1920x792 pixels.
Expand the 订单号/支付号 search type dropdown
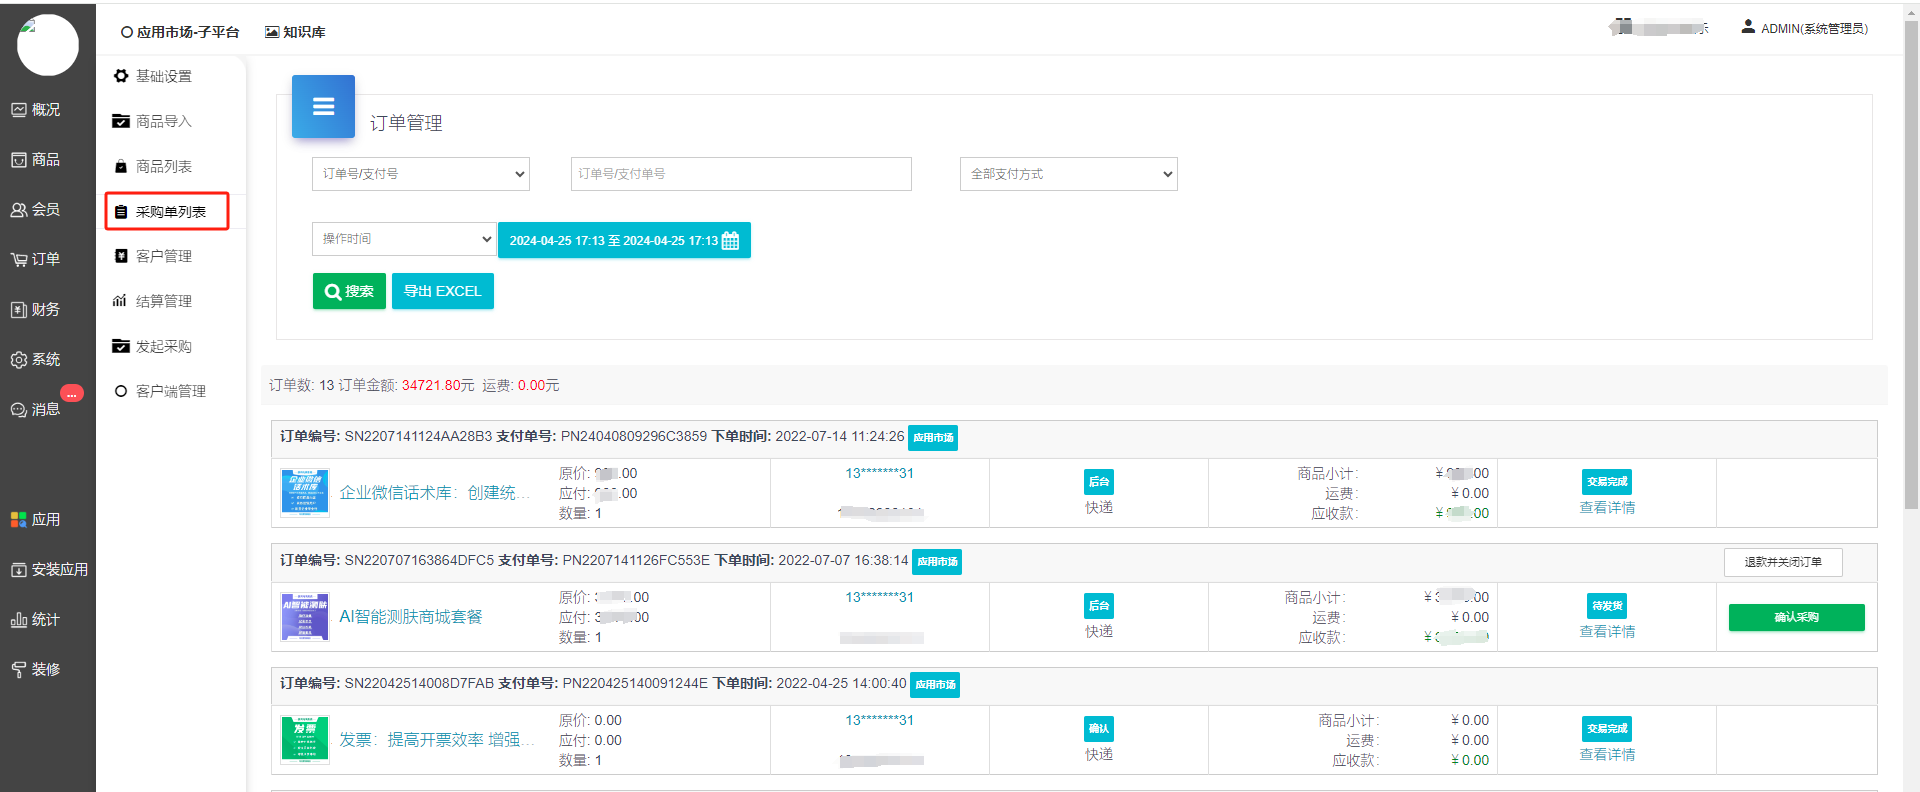tap(420, 174)
